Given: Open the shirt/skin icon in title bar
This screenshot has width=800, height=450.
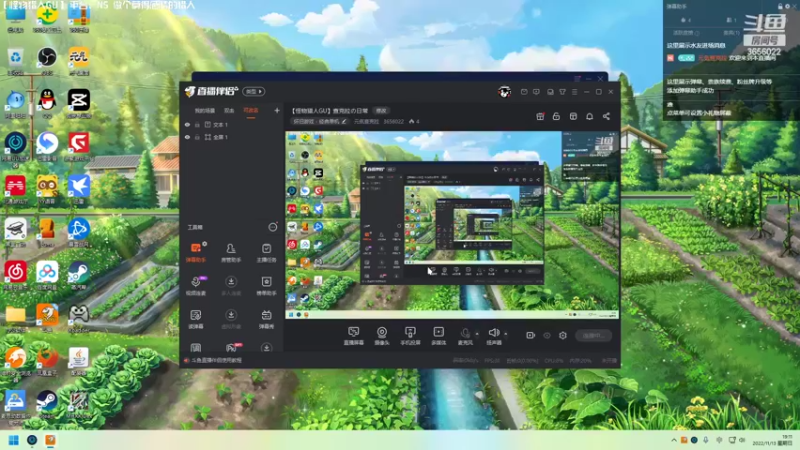Looking at the screenshot, I should pos(562,92).
